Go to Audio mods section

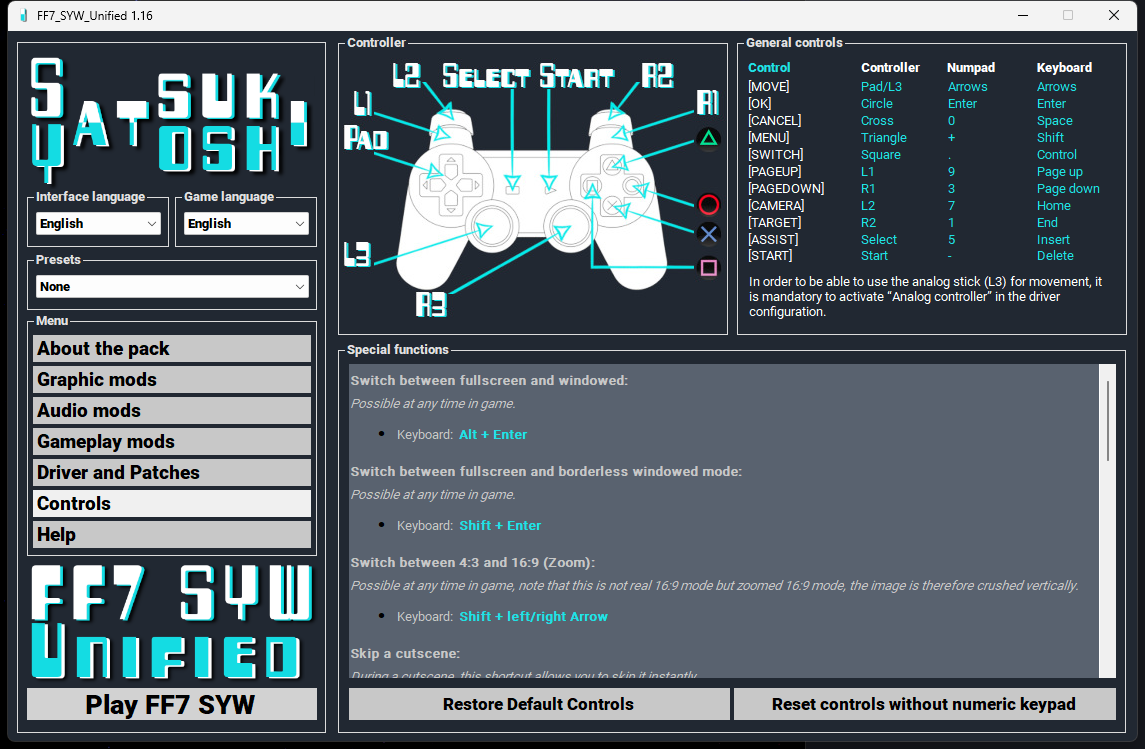point(172,410)
